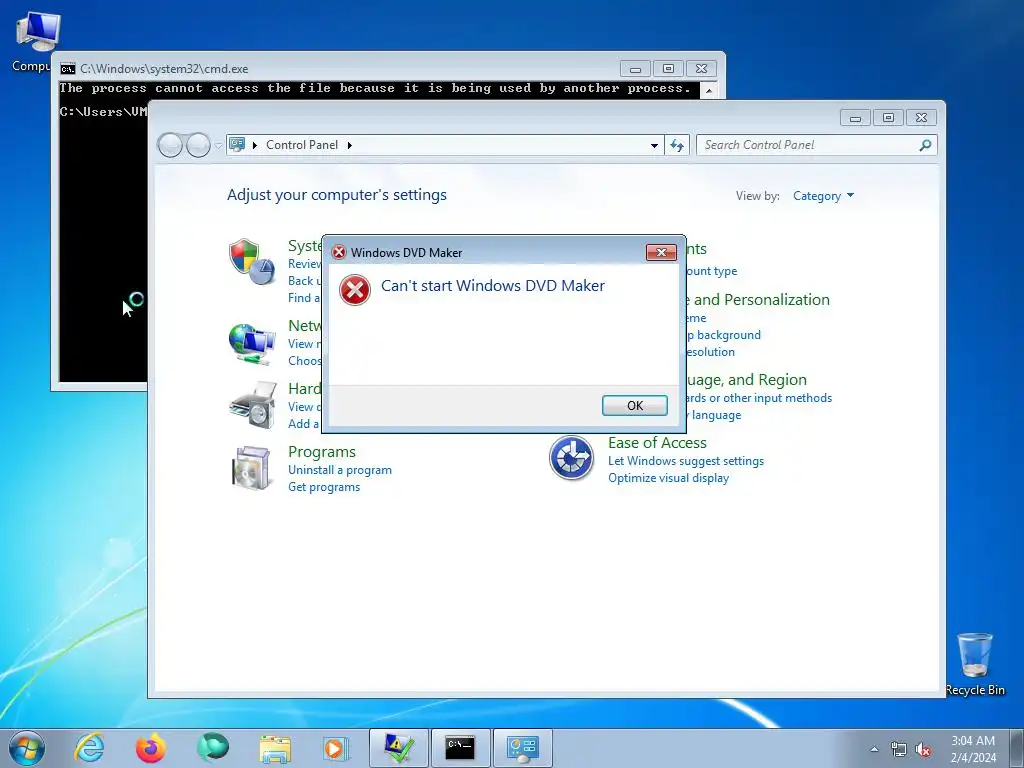
Task: Click the uage, and Region heading
Action: pos(746,380)
